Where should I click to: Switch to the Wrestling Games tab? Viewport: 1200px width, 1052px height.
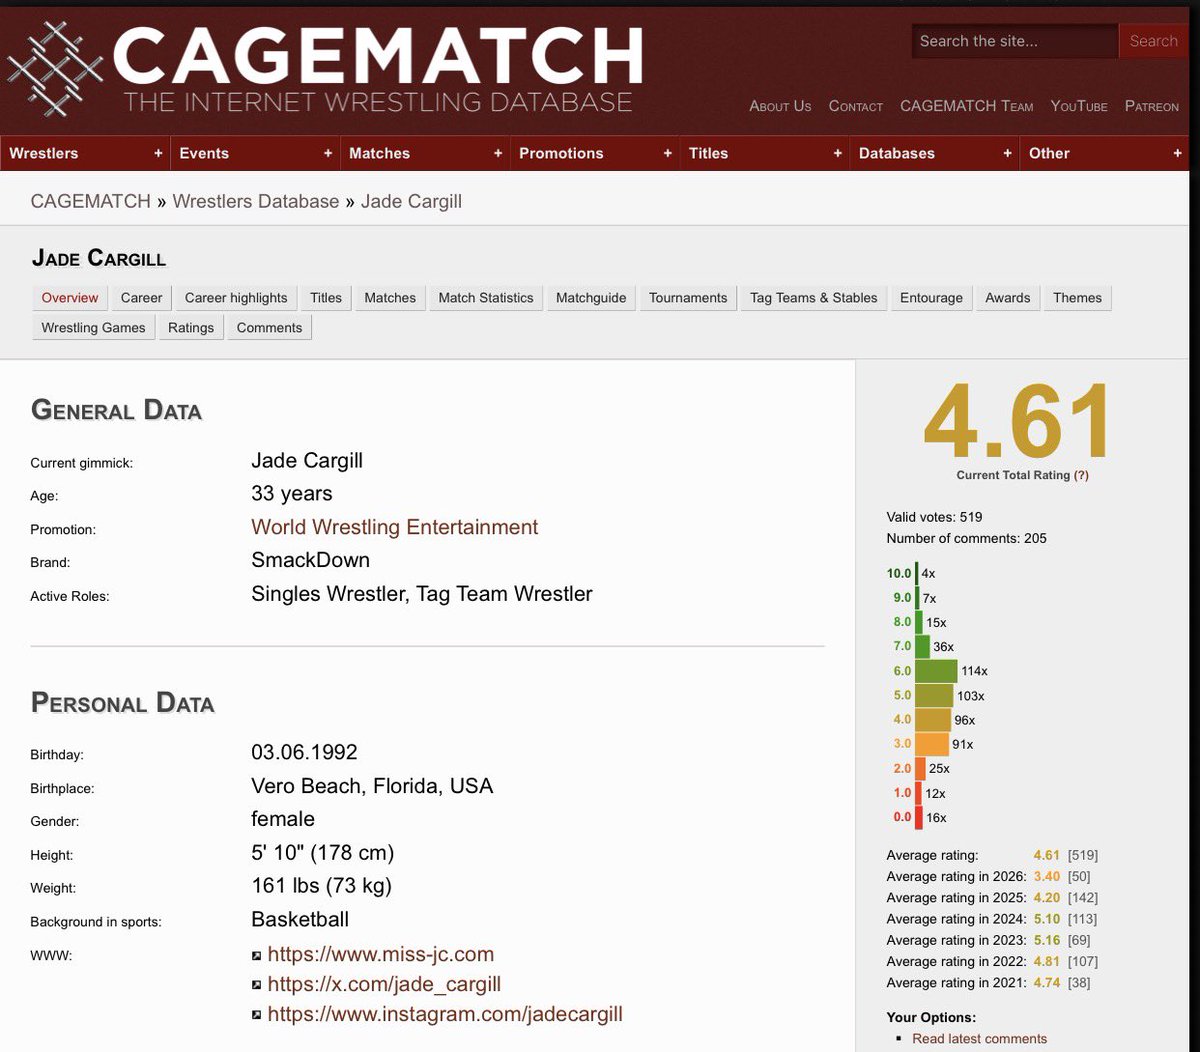(x=93, y=328)
